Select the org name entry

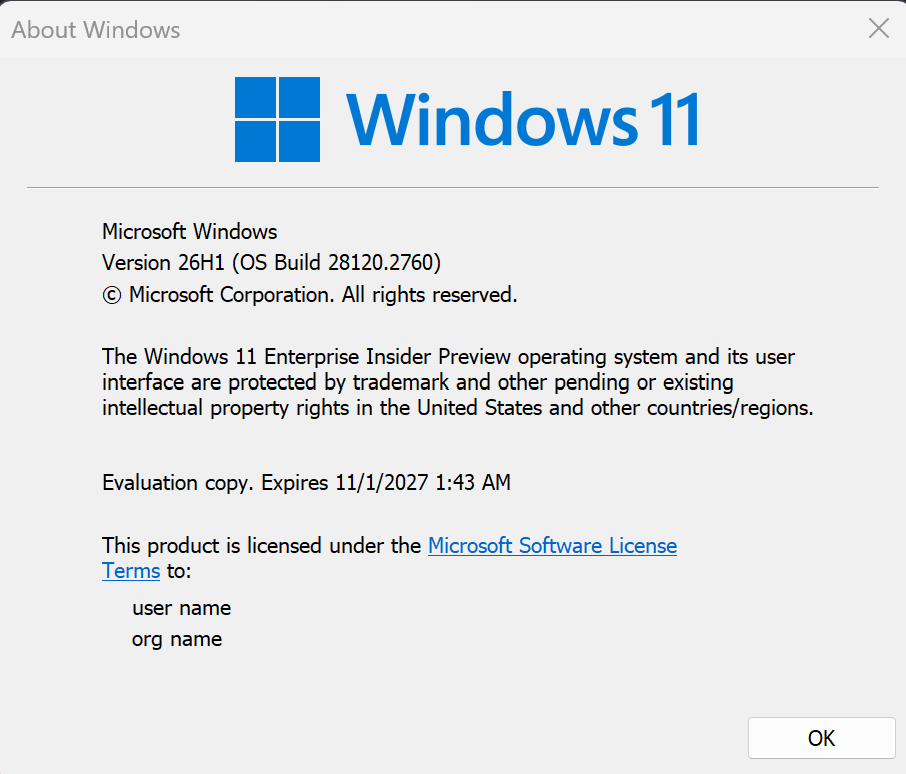click(x=177, y=639)
